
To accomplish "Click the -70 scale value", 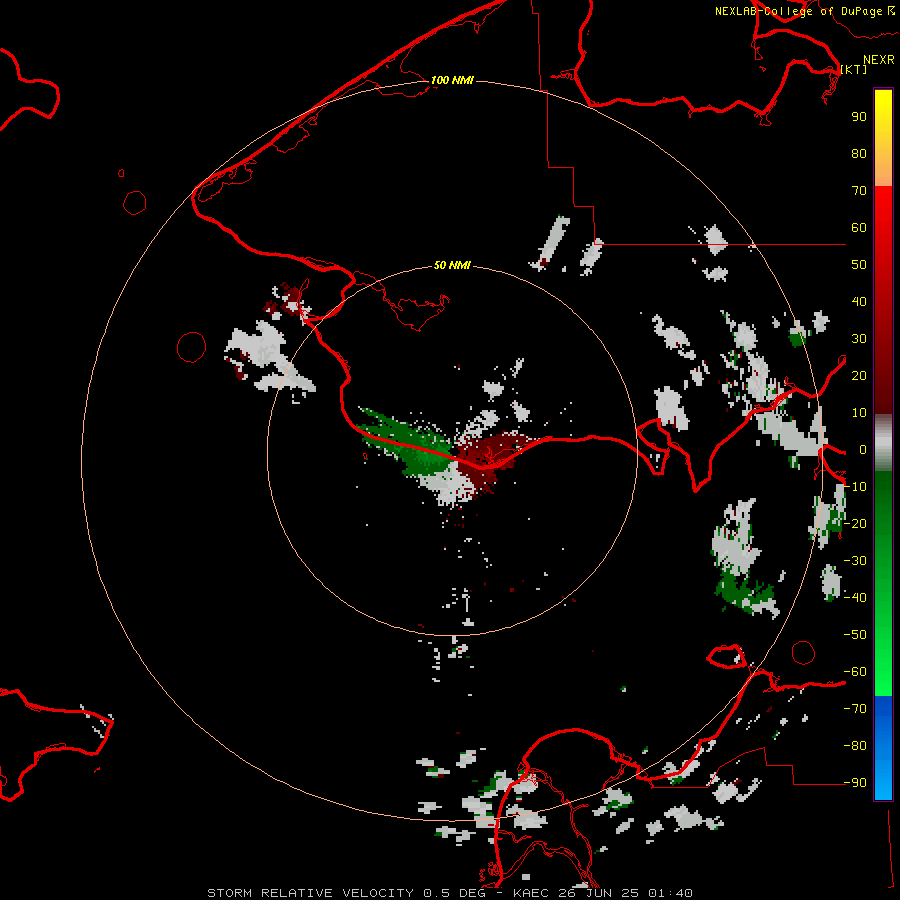I will click(855, 709).
